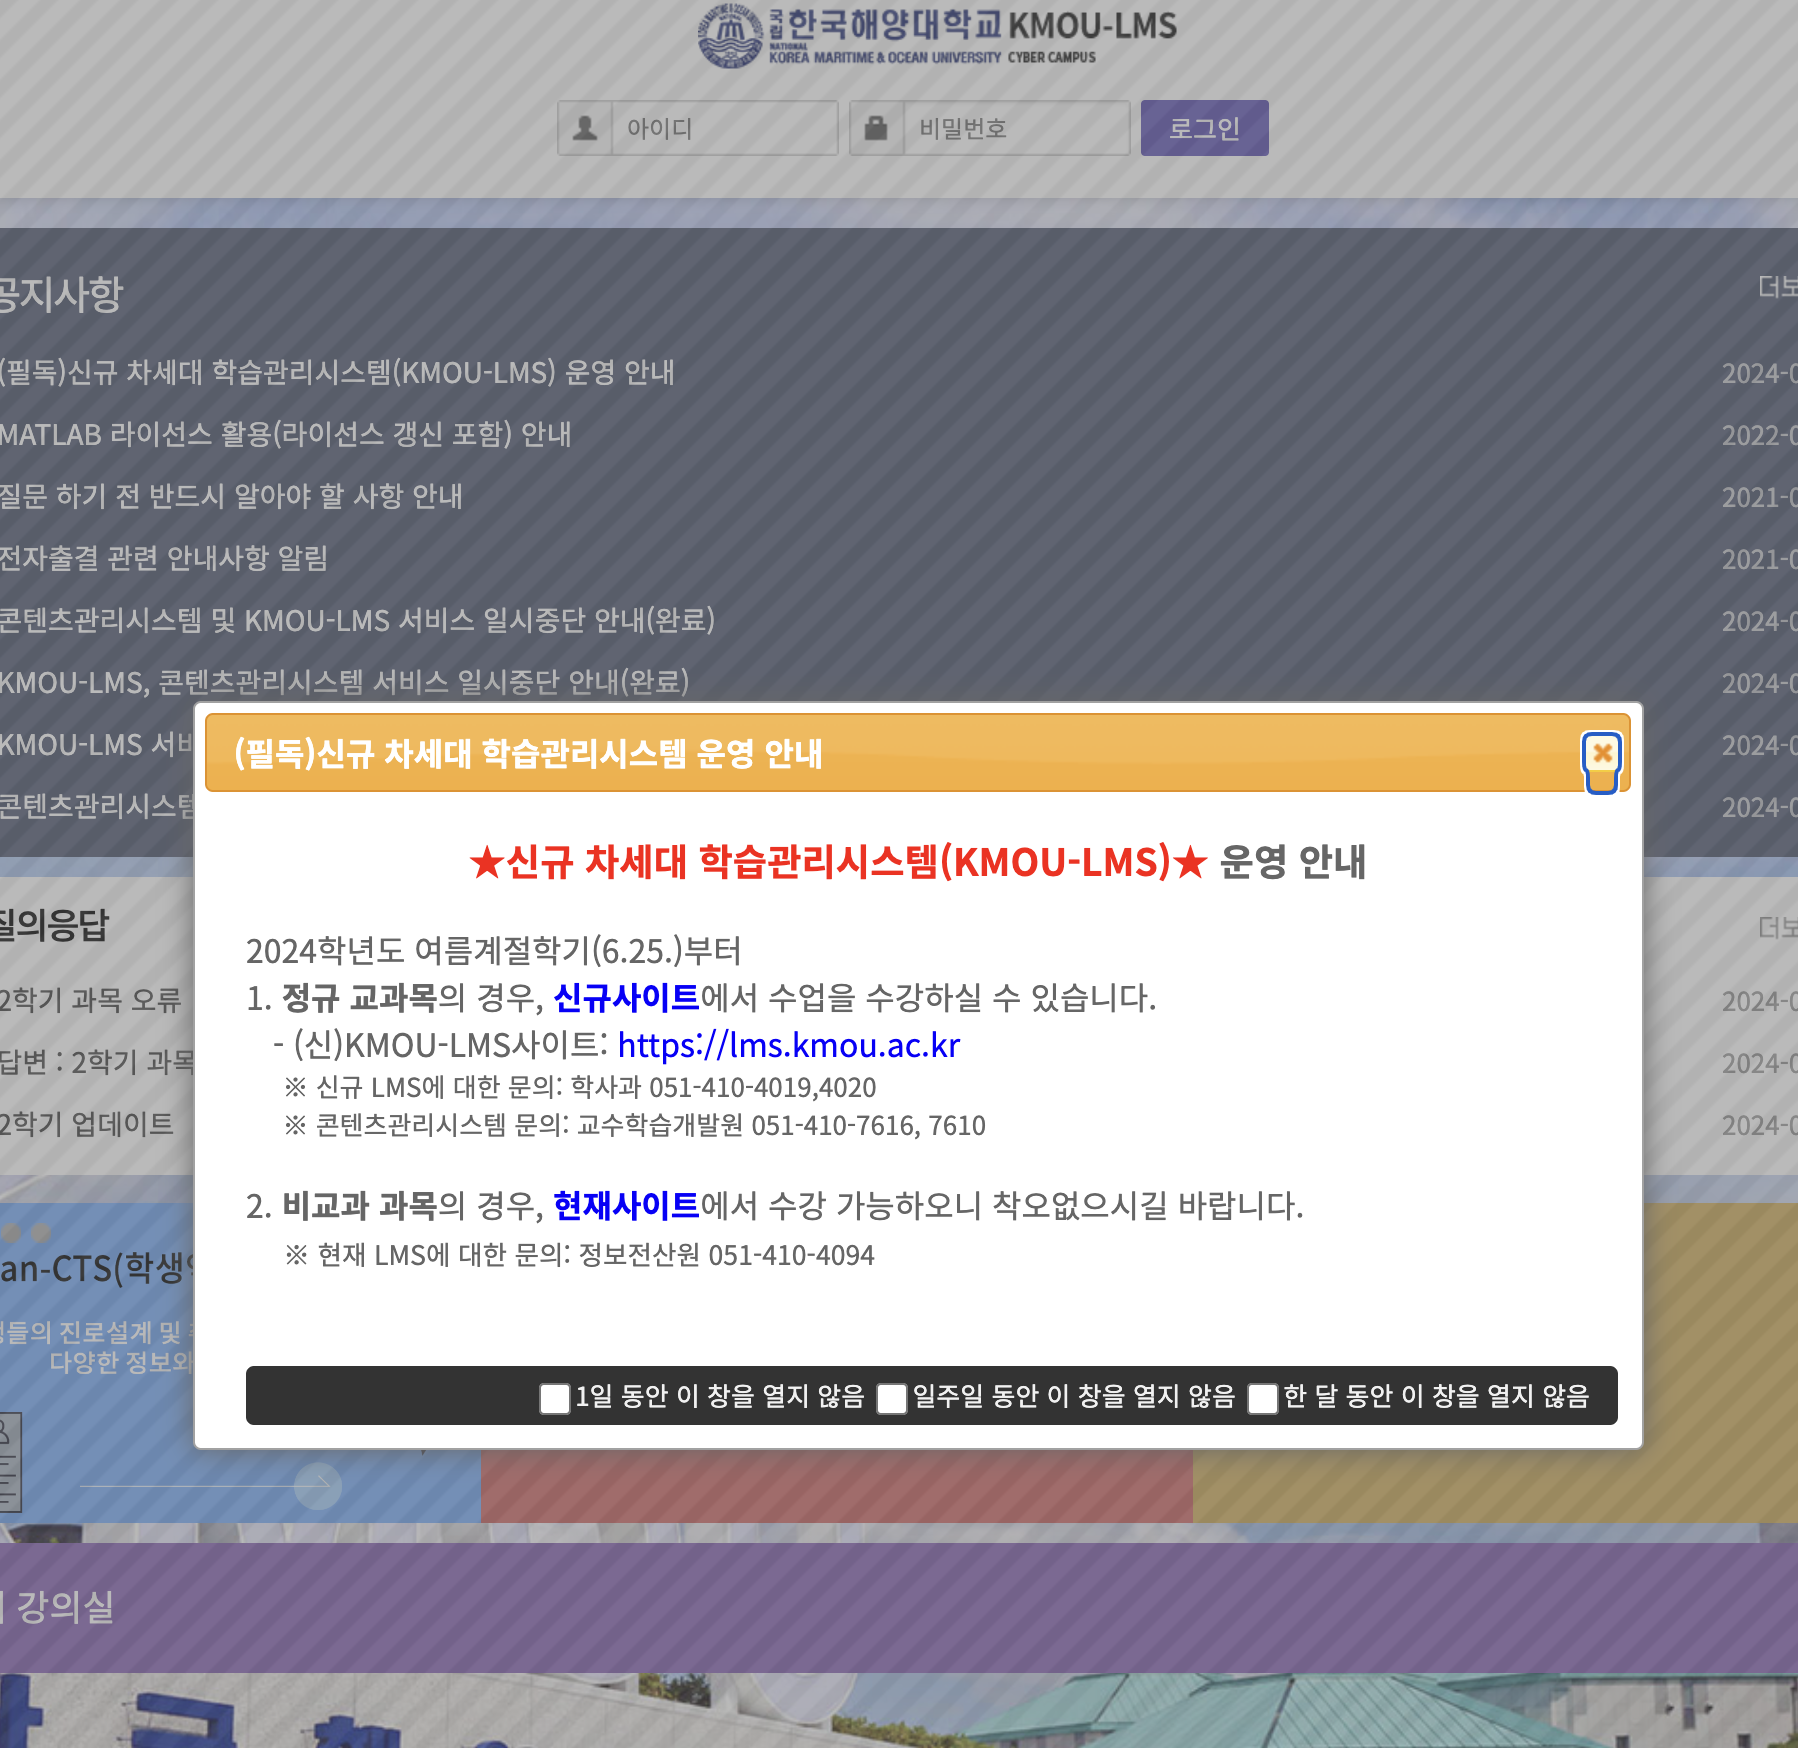The width and height of the screenshot is (1798, 1748).
Task: Open Q&A post '2학기 과목 오류'
Action: 90,1000
